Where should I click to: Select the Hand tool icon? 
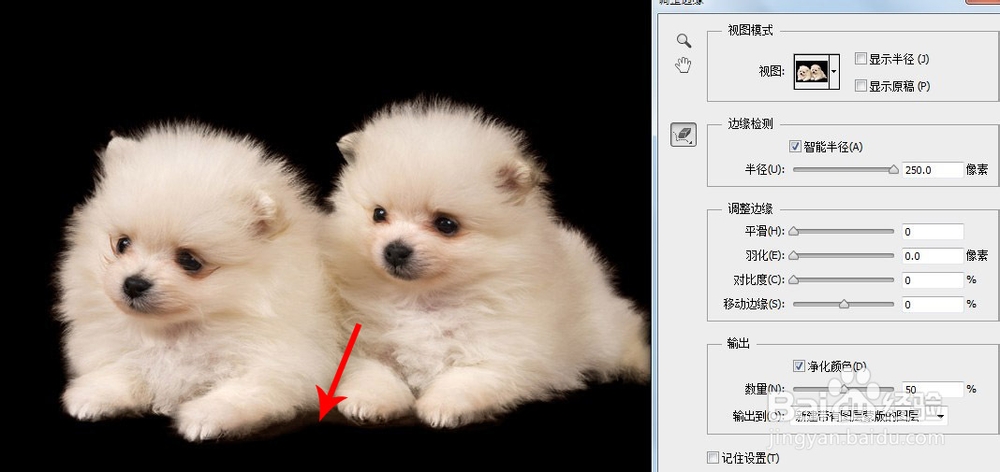684,65
